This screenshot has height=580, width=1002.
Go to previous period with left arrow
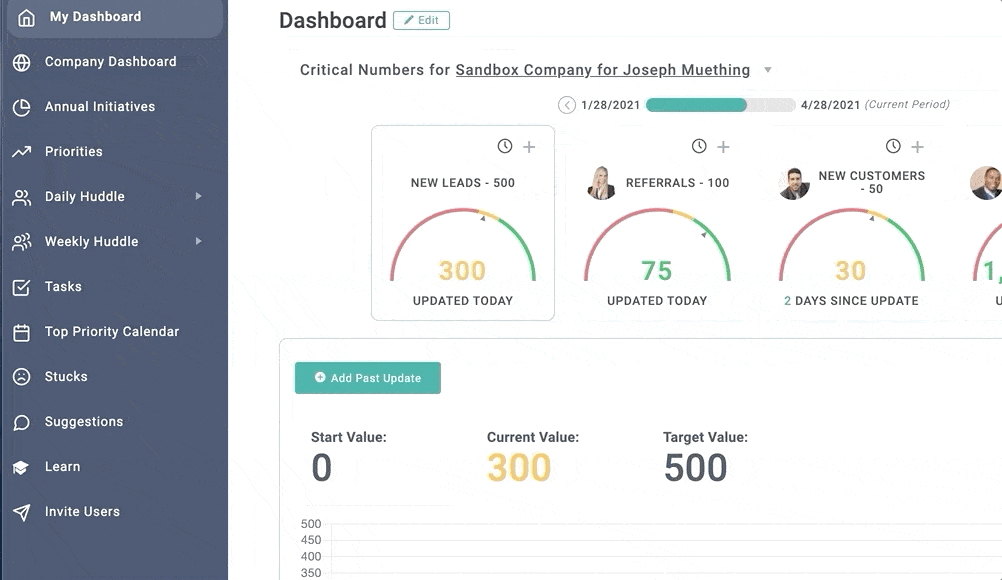click(567, 105)
